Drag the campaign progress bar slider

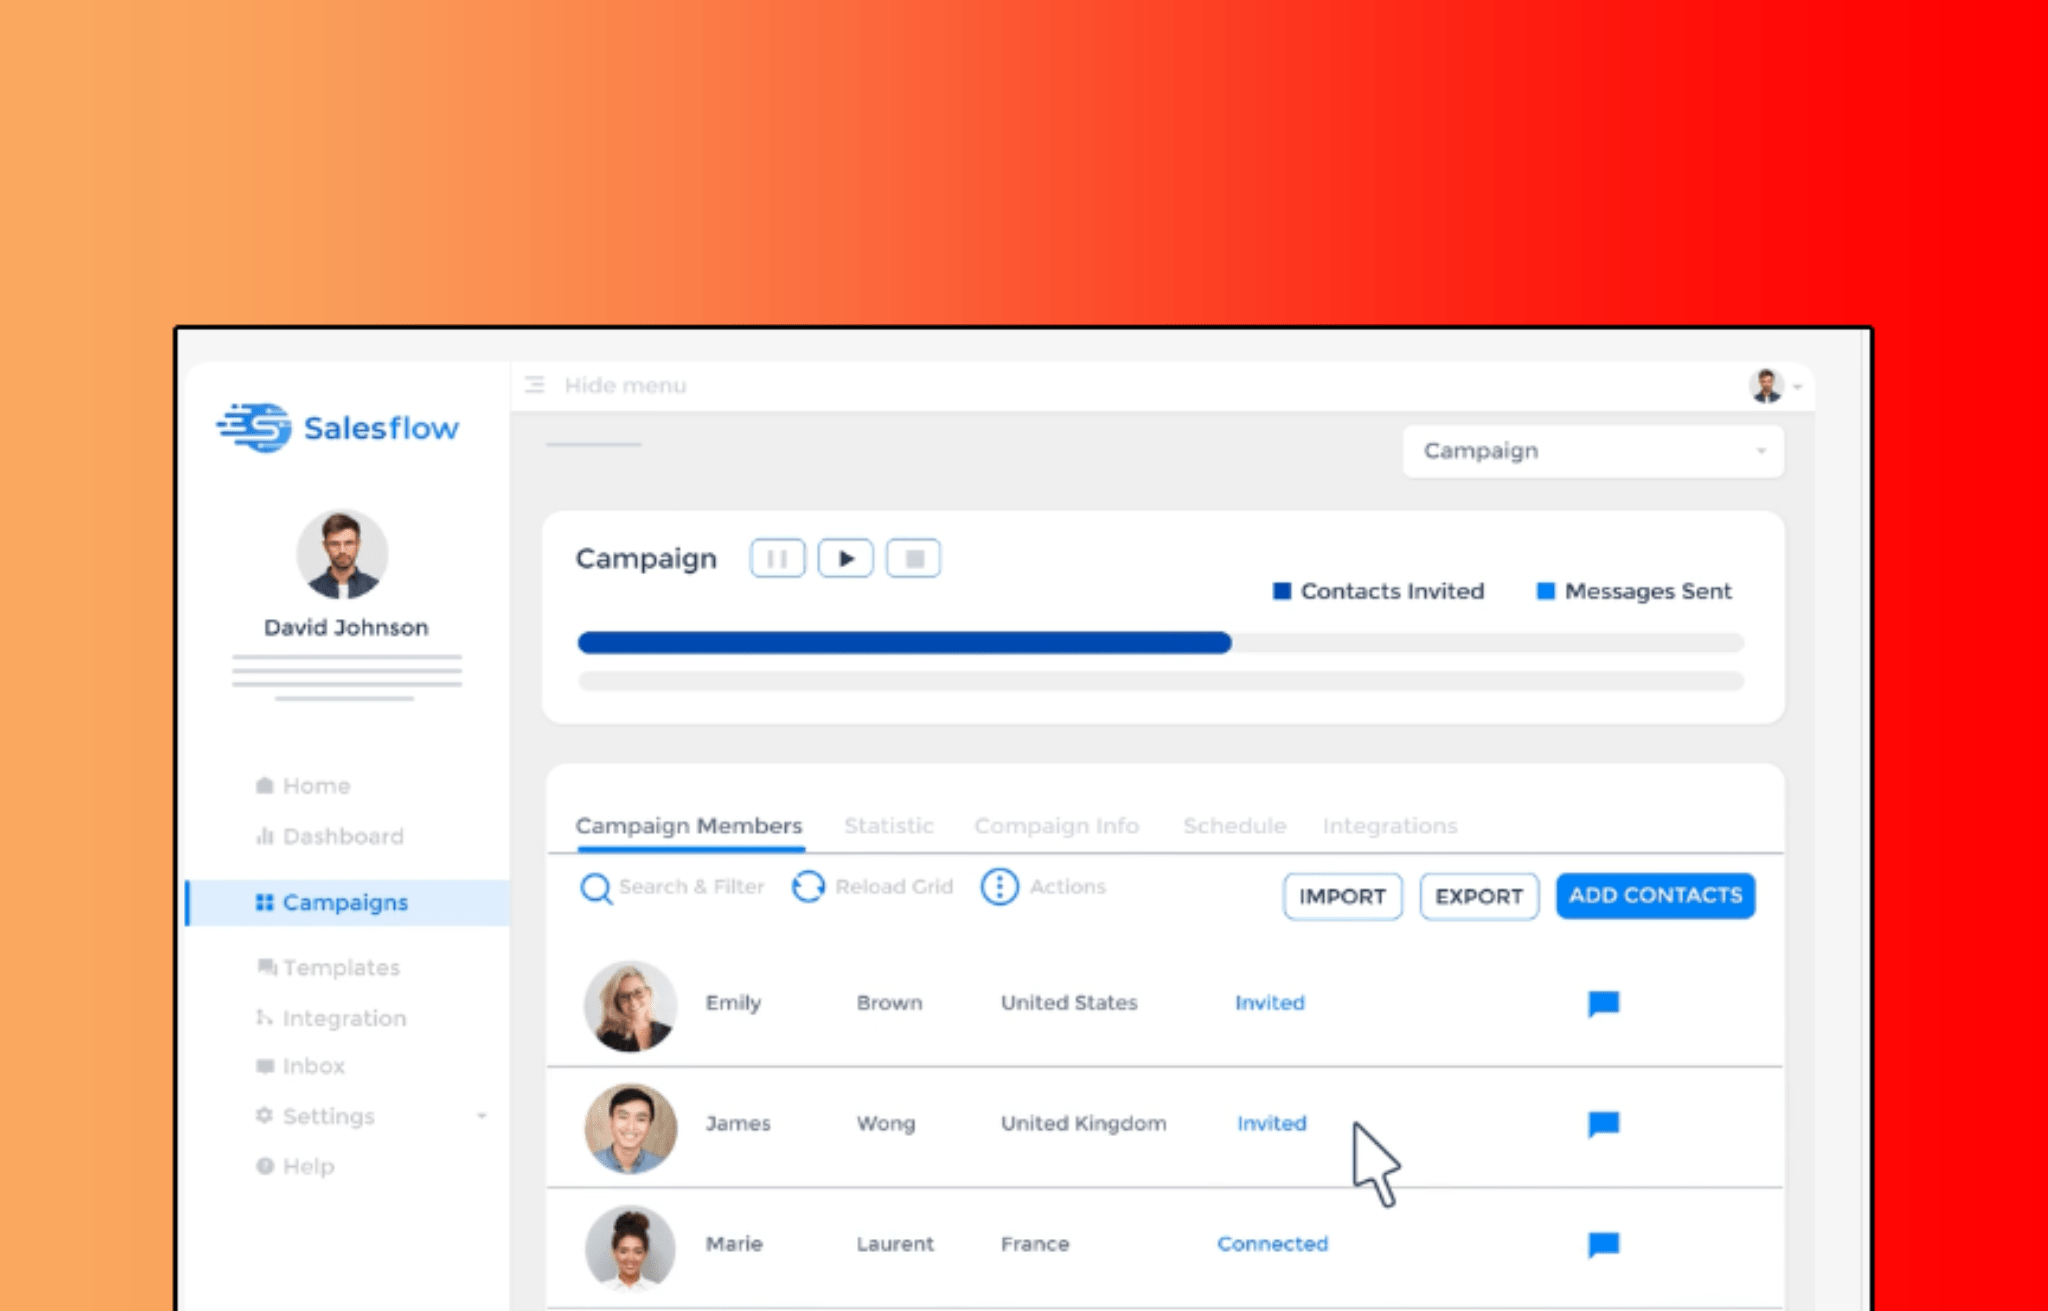pos(1224,642)
